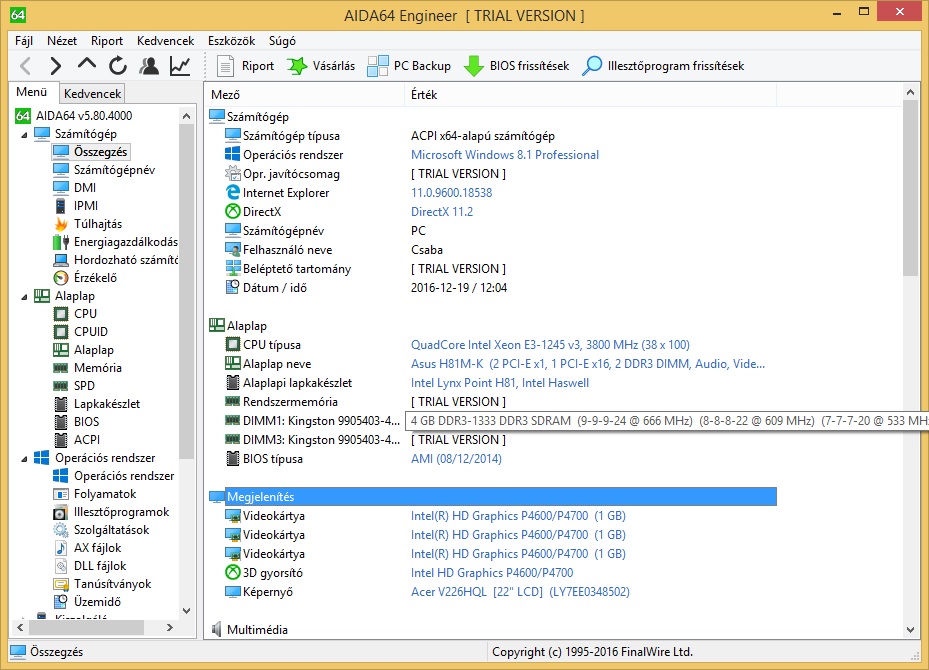Screen dimensions: 929x670
Task: Click Illesztőprogram frissítések toolbar item
Action: 662,66
